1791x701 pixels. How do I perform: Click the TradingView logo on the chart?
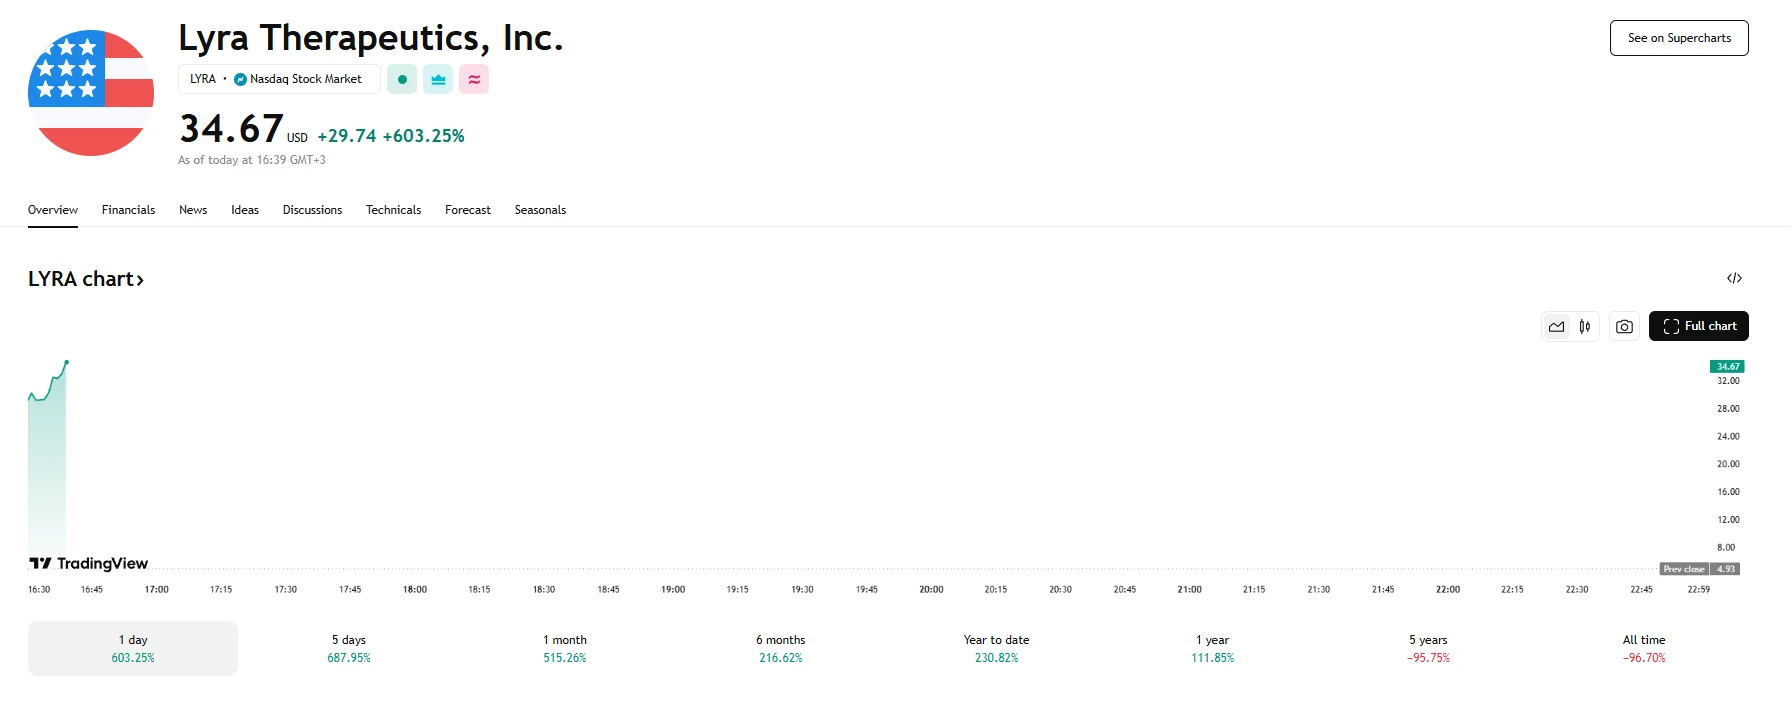click(89, 564)
